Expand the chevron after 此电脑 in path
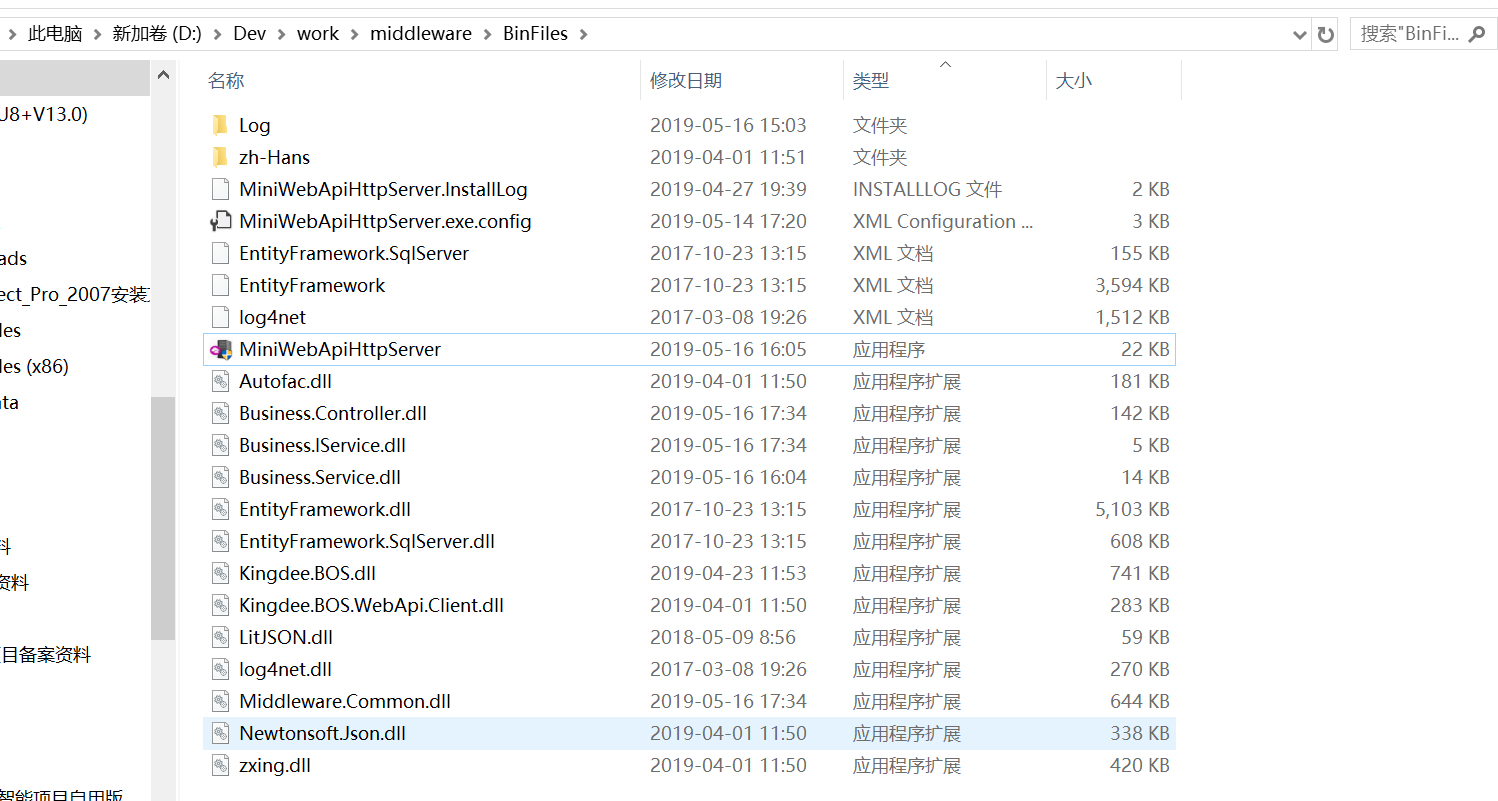This screenshot has width=1498, height=801. click(x=98, y=34)
